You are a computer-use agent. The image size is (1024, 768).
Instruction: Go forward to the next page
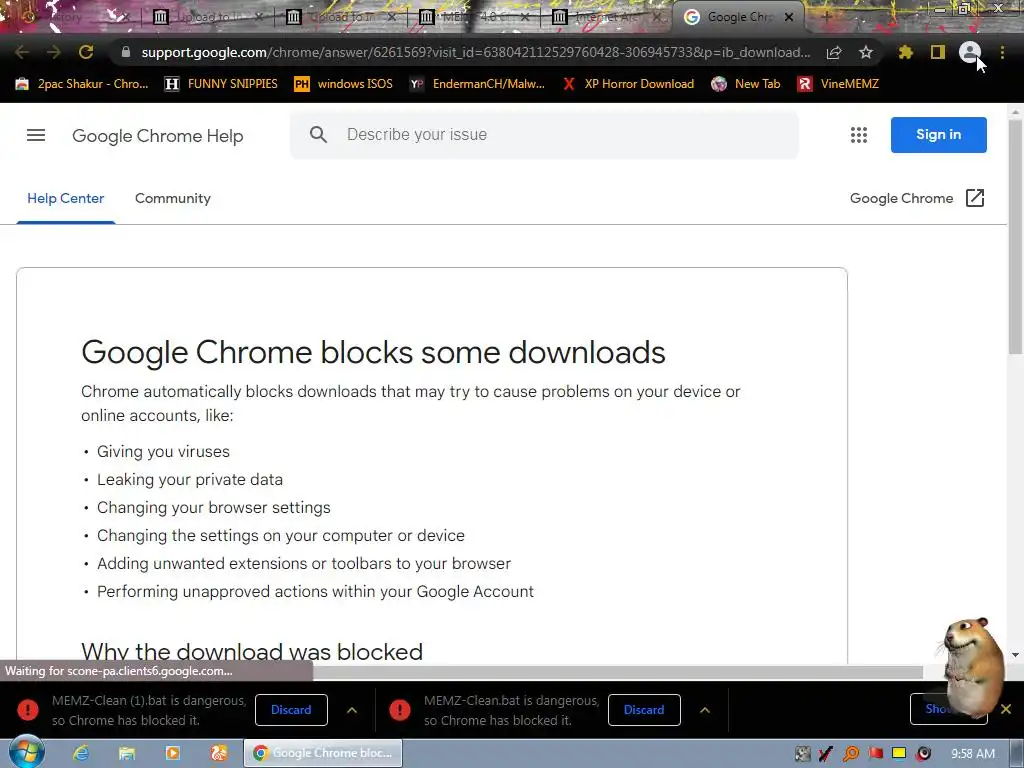(x=54, y=52)
